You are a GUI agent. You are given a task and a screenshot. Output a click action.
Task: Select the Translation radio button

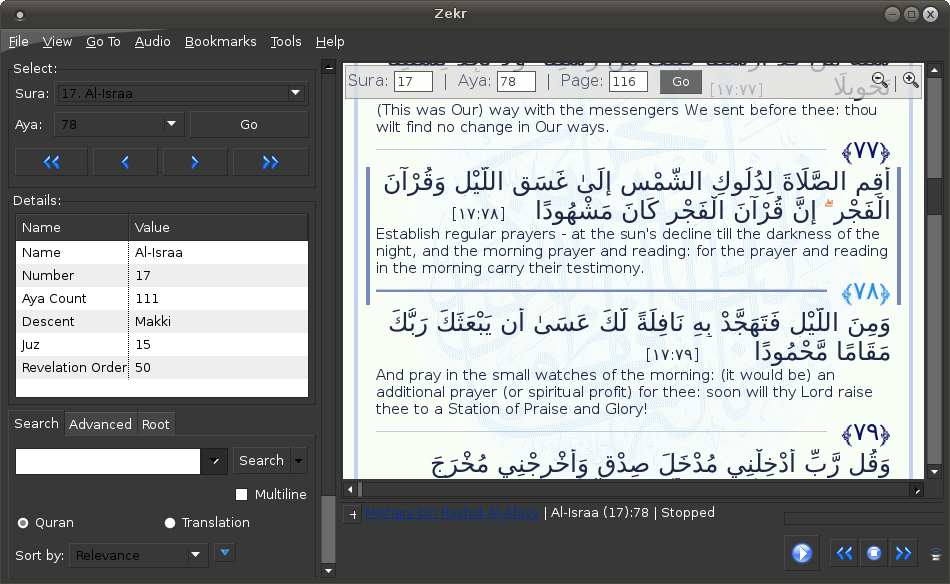pos(170,523)
